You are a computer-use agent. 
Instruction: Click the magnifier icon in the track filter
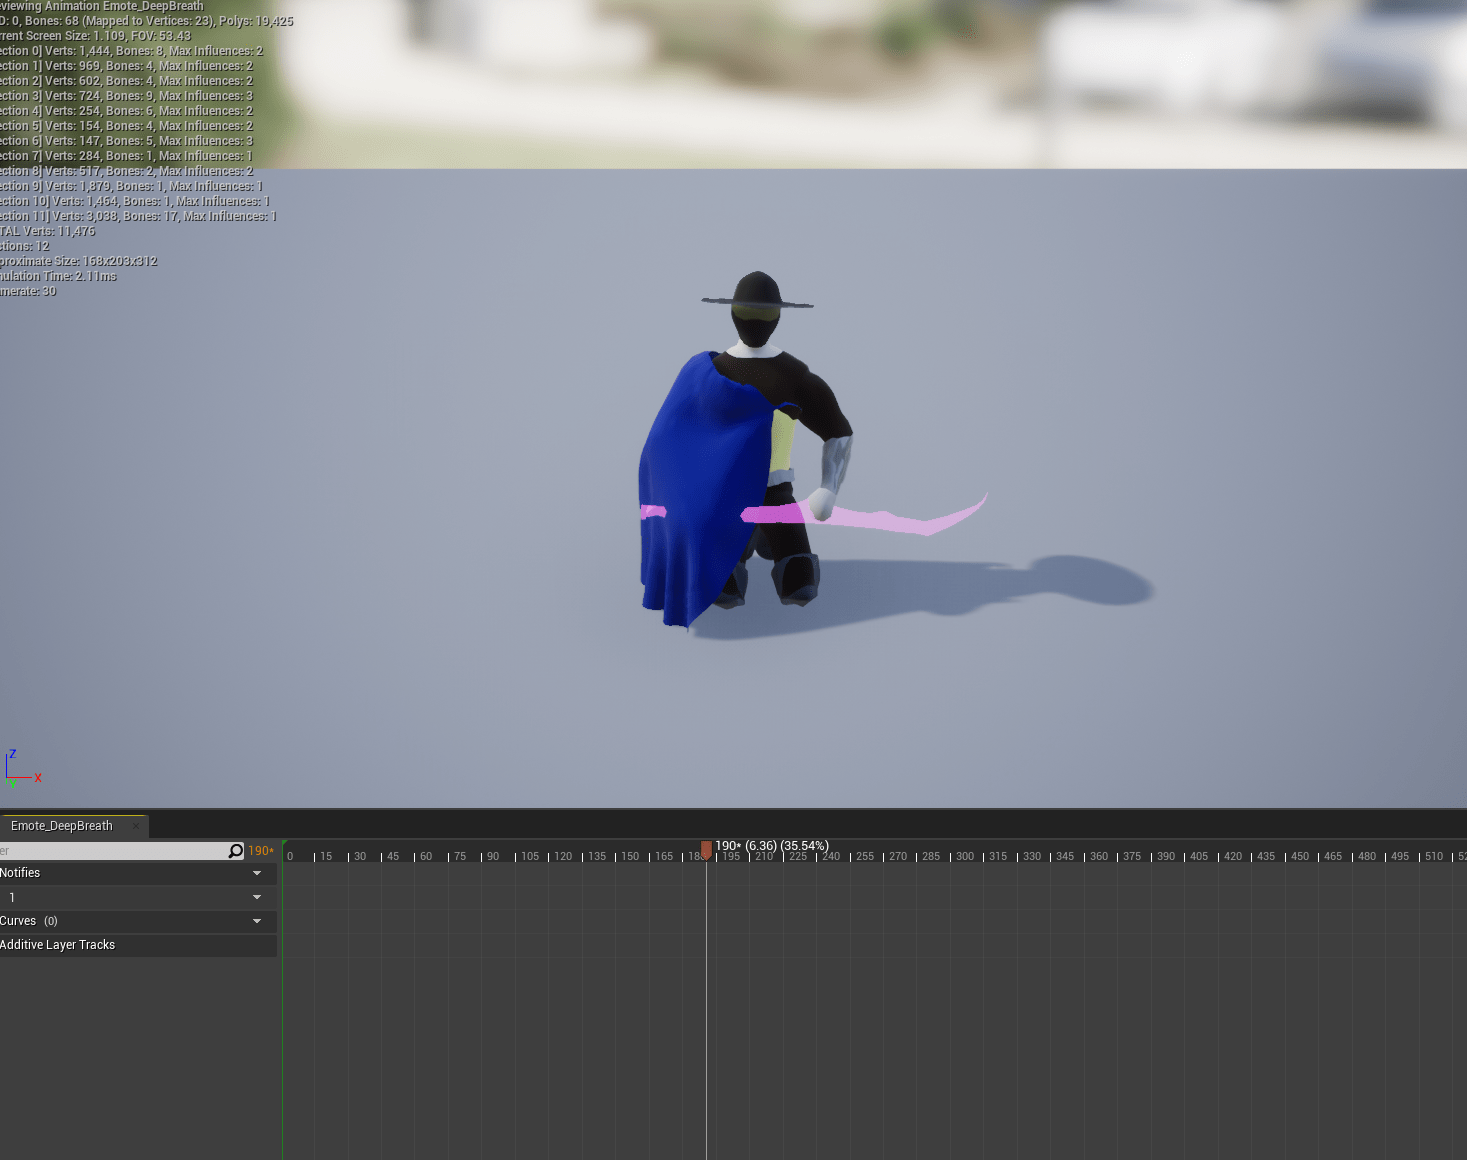[235, 851]
